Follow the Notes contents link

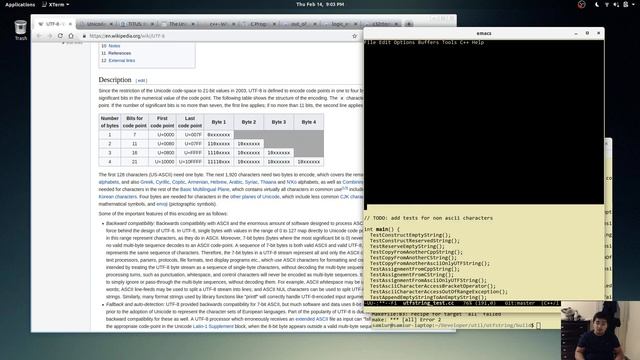[114, 46]
